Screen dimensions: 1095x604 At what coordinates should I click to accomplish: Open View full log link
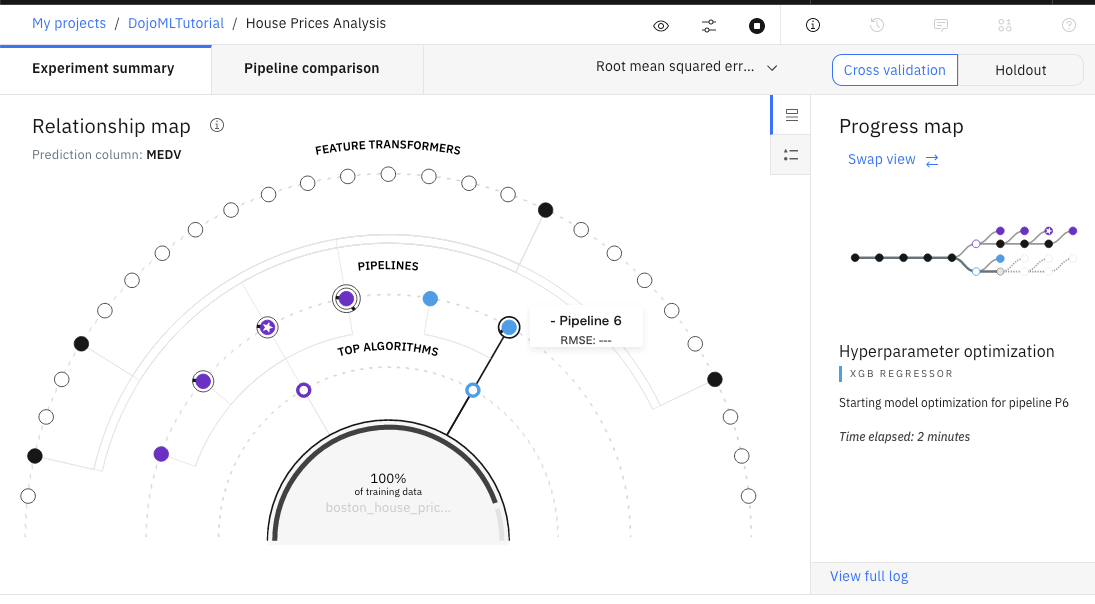pyautogui.click(x=869, y=576)
